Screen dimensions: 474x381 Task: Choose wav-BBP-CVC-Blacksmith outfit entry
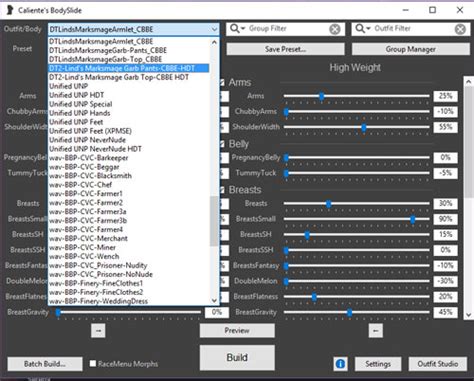[x=90, y=176]
